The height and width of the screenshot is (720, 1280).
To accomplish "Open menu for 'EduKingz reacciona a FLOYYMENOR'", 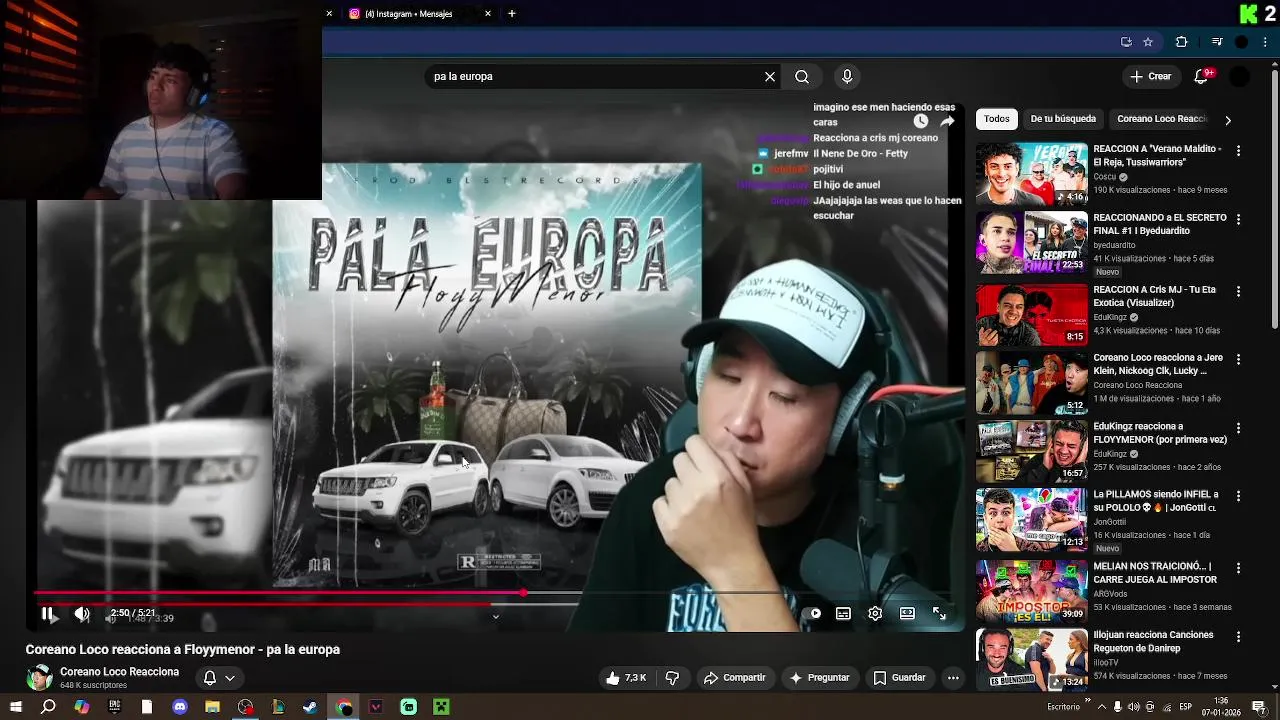I will pos(1238,428).
